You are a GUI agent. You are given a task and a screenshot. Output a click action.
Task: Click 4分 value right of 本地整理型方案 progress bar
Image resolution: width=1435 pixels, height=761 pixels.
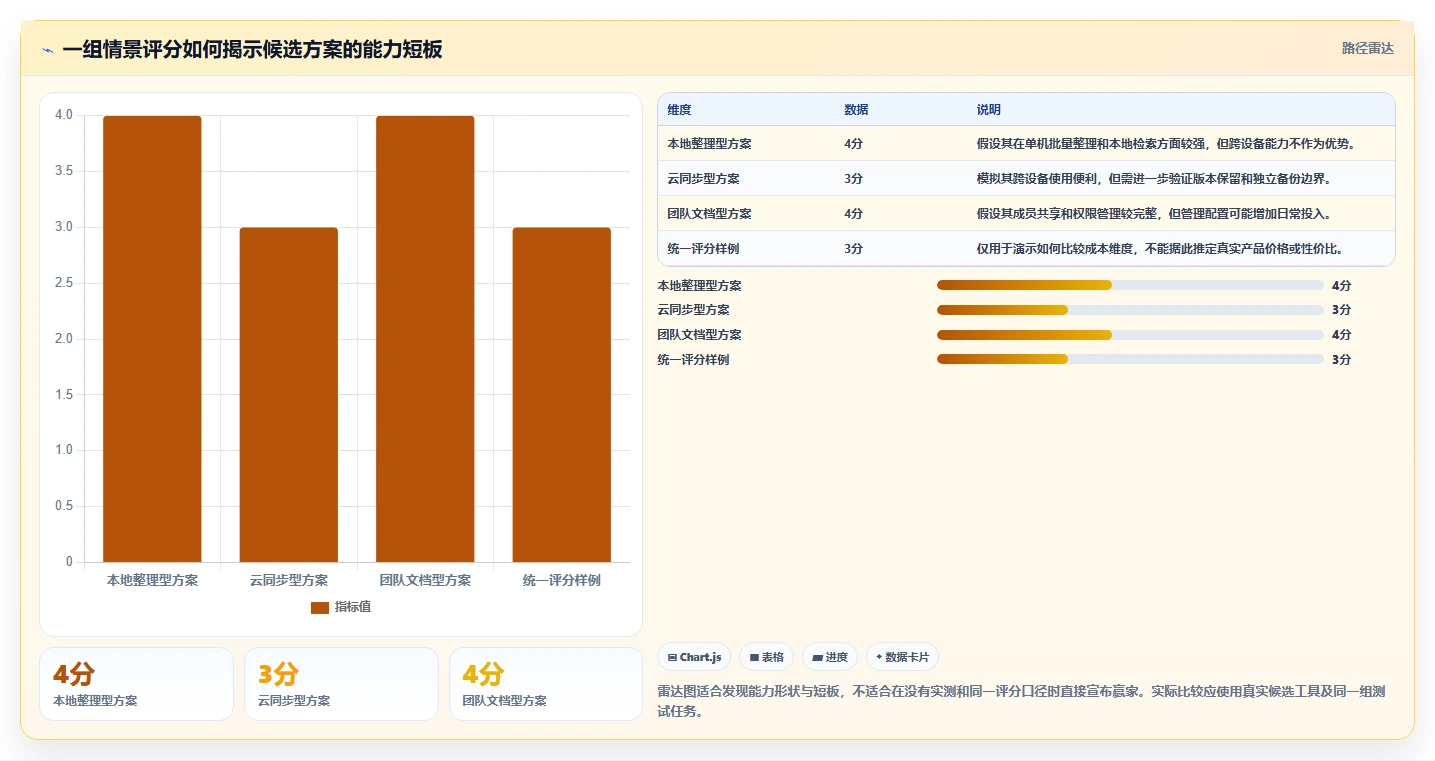click(x=1342, y=286)
